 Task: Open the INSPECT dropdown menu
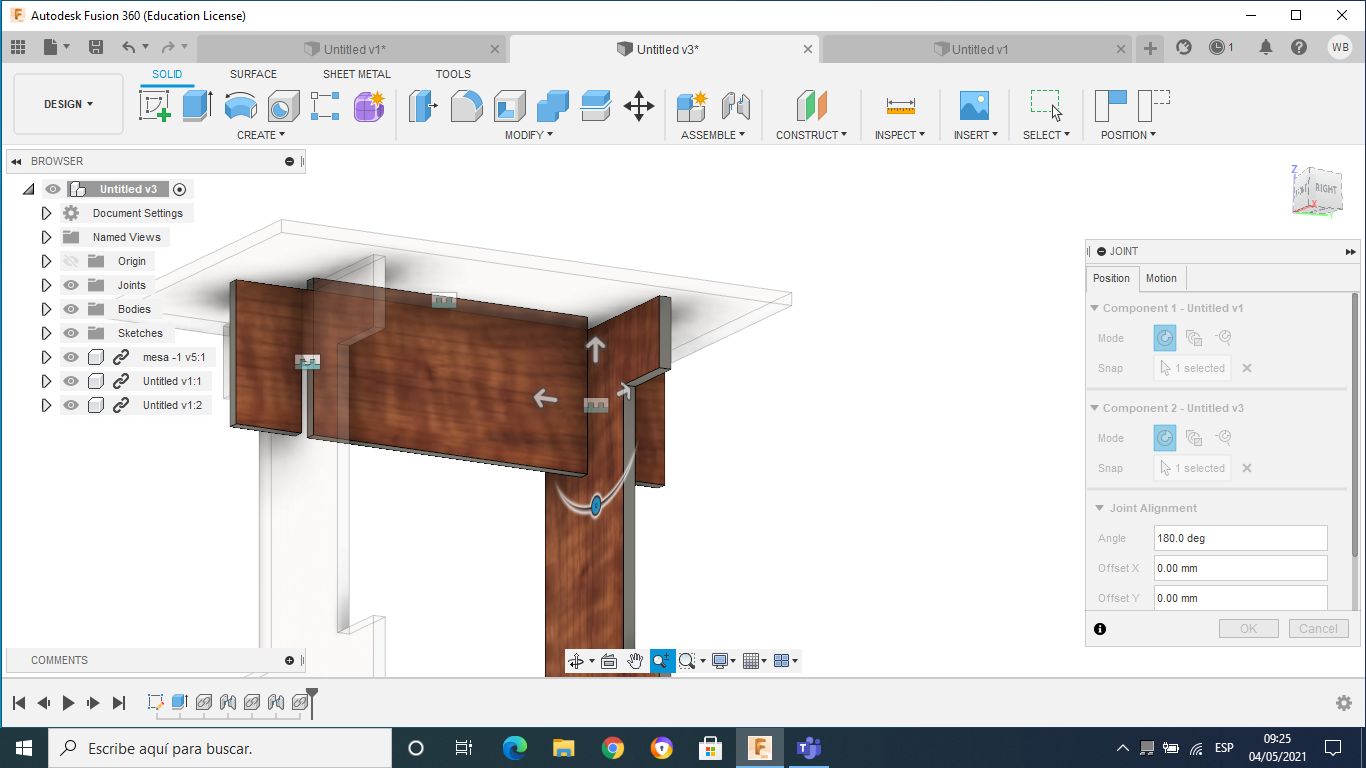click(x=900, y=135)
